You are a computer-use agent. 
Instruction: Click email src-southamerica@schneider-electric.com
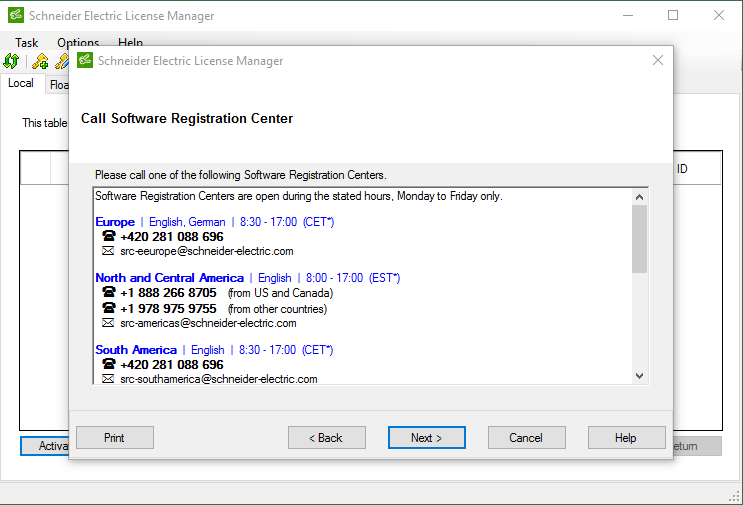pyautogui.click(x=218, y=379)
